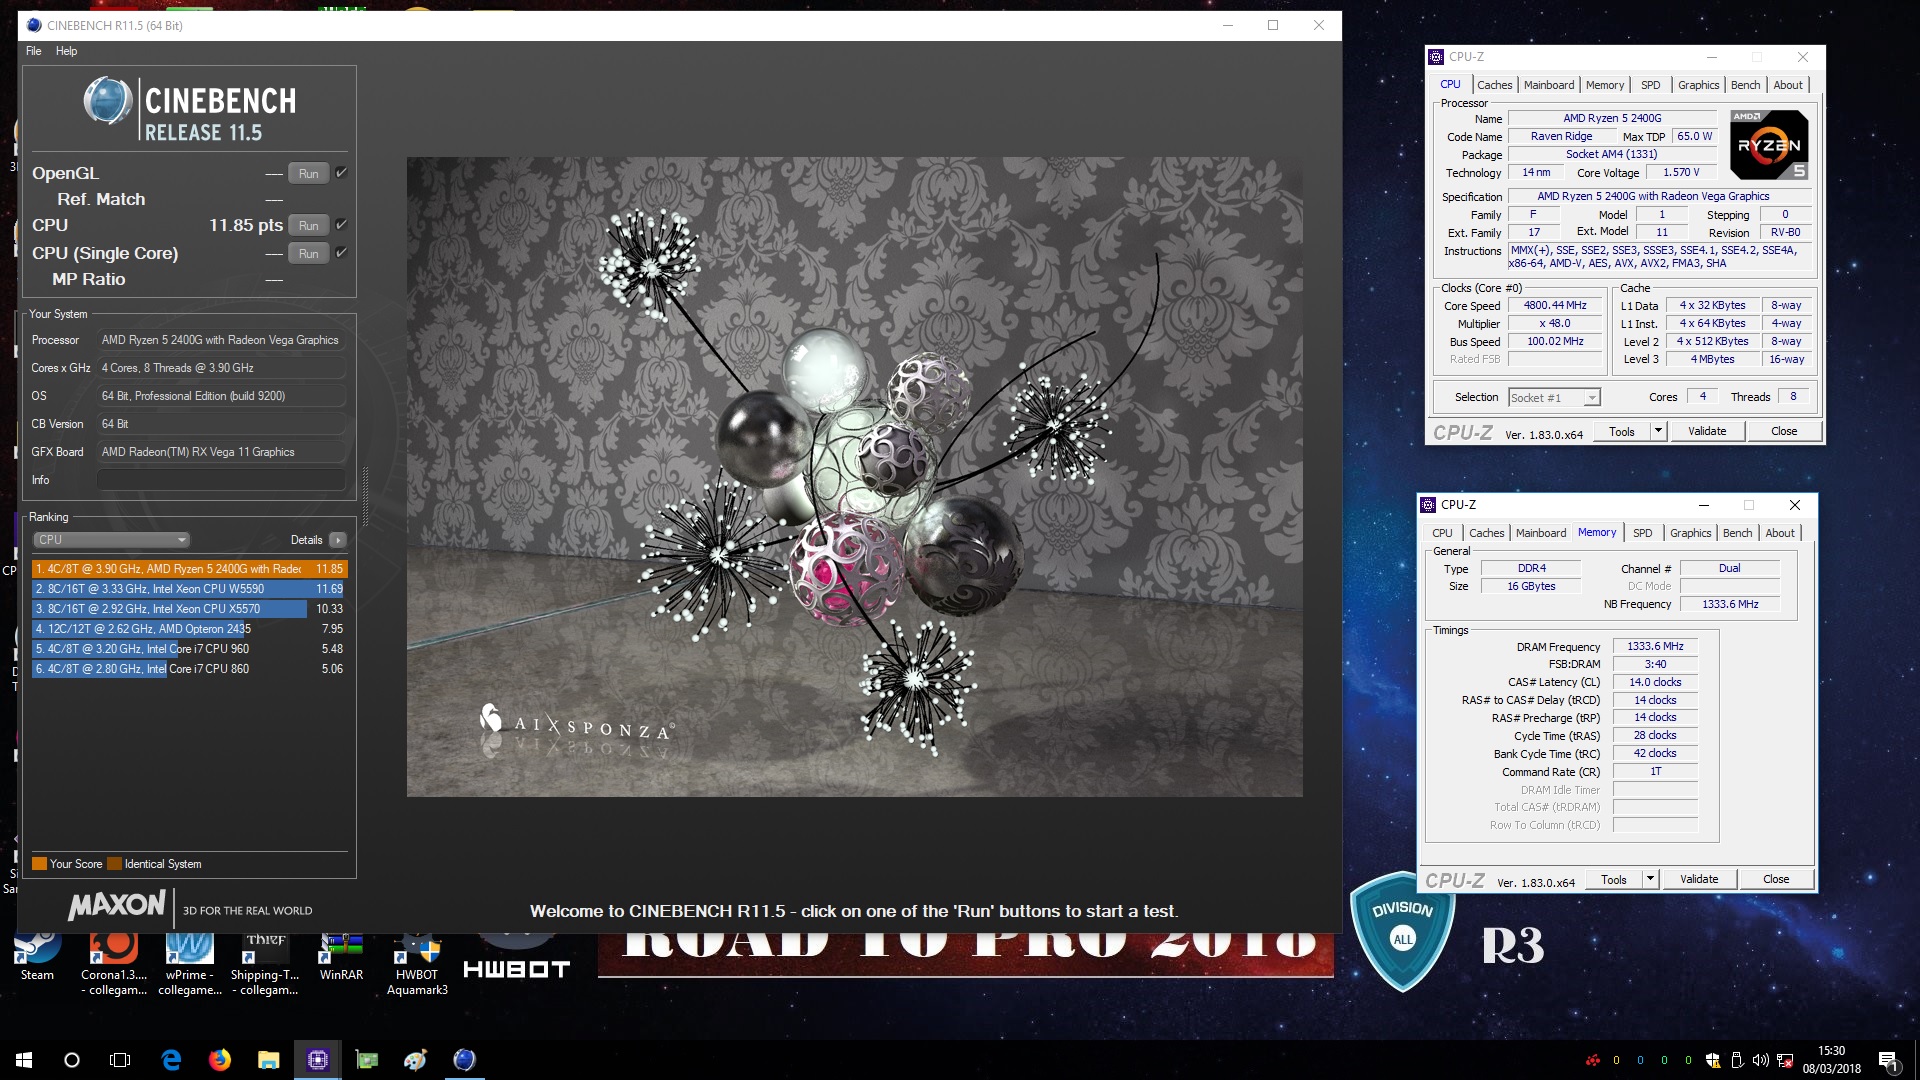Click the safely remove USB tray icon

click(1737, 1060)
